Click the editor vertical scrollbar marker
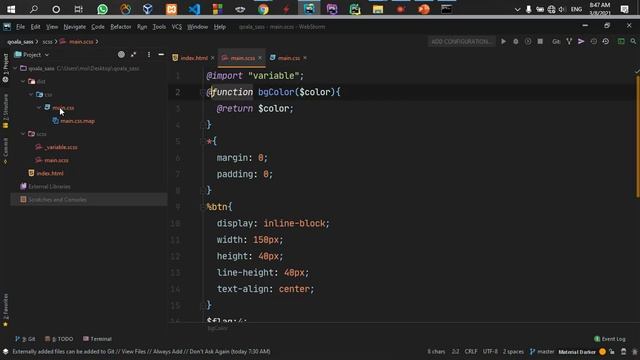640x360 pixels. pos(637,137)
